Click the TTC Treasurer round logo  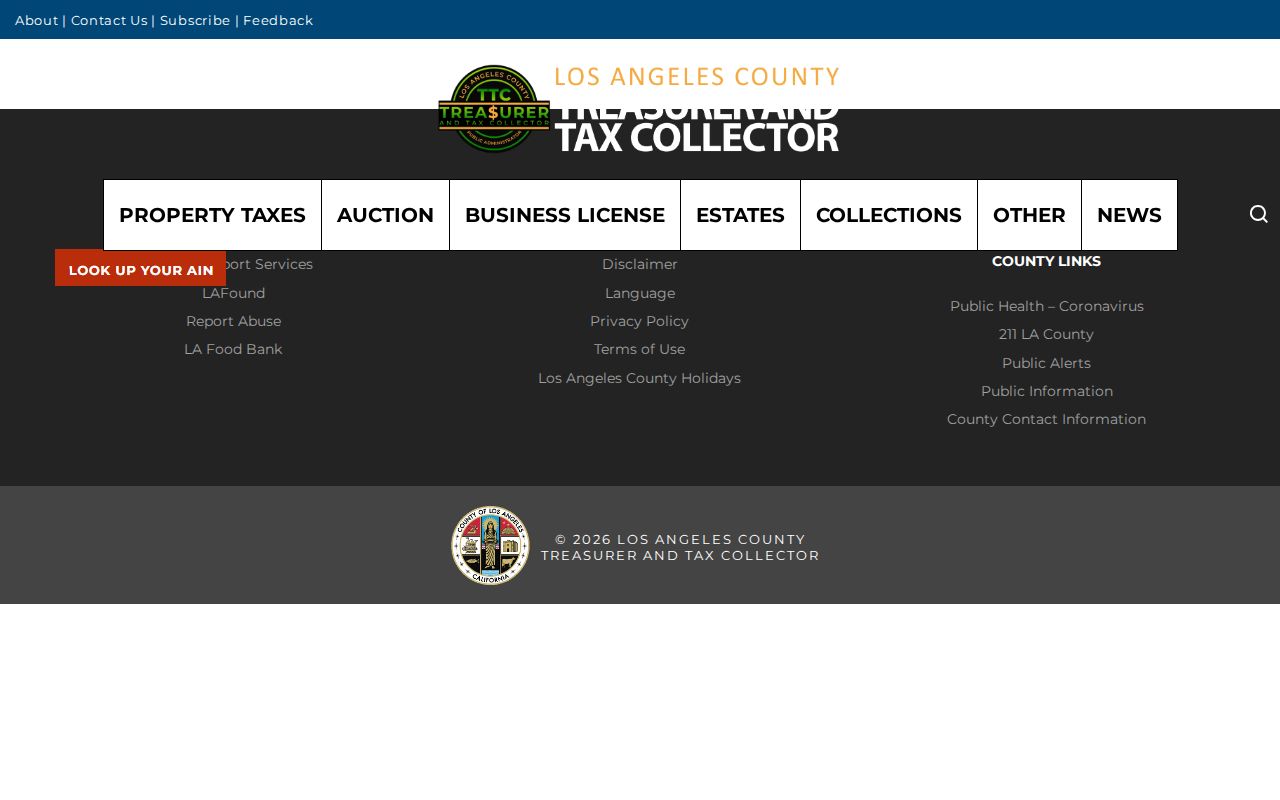coord(494,109)
